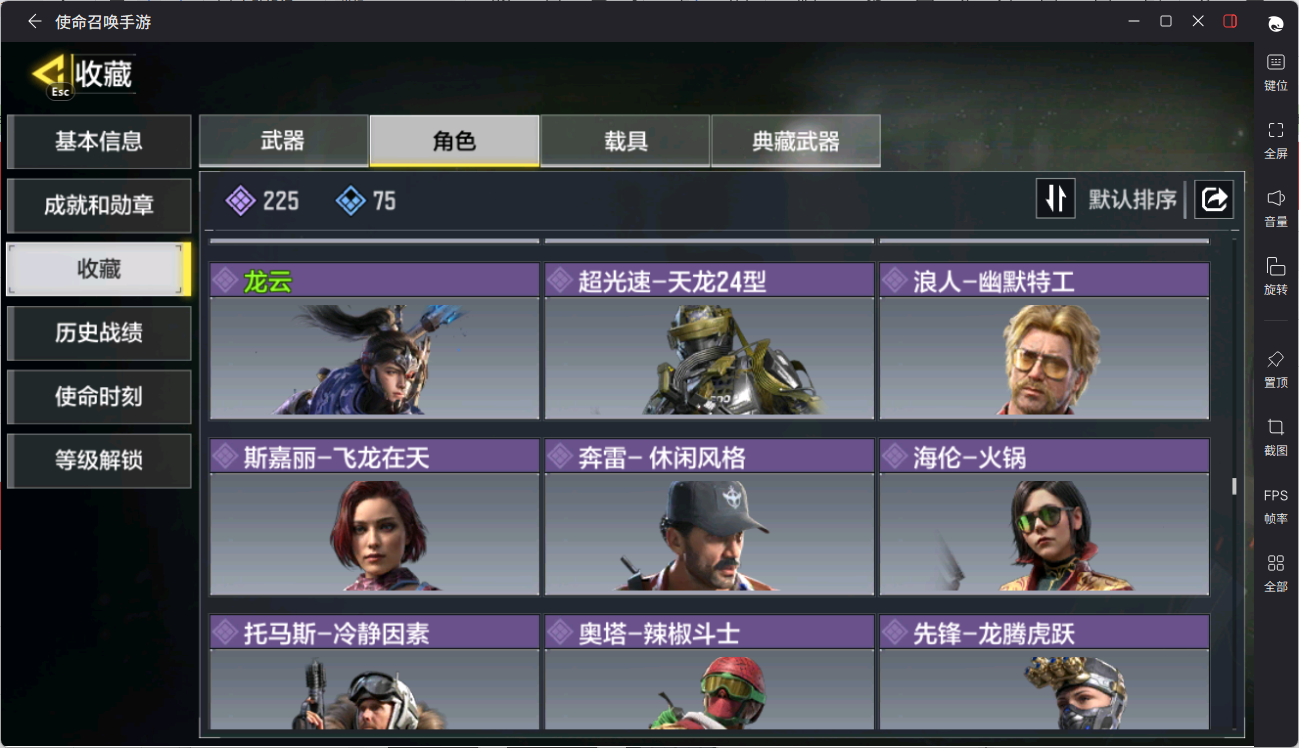Open the 键位 key mapping icon
The height and width of the screenshot is (748, 1299).
click(1275, 73)
